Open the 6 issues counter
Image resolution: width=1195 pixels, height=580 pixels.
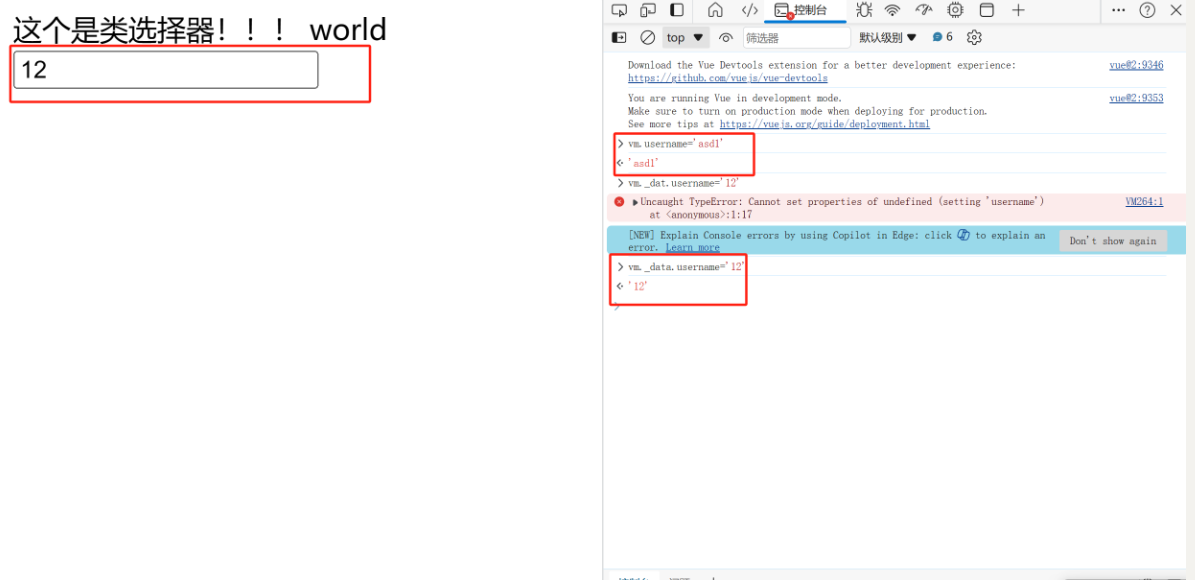point(943,37)
